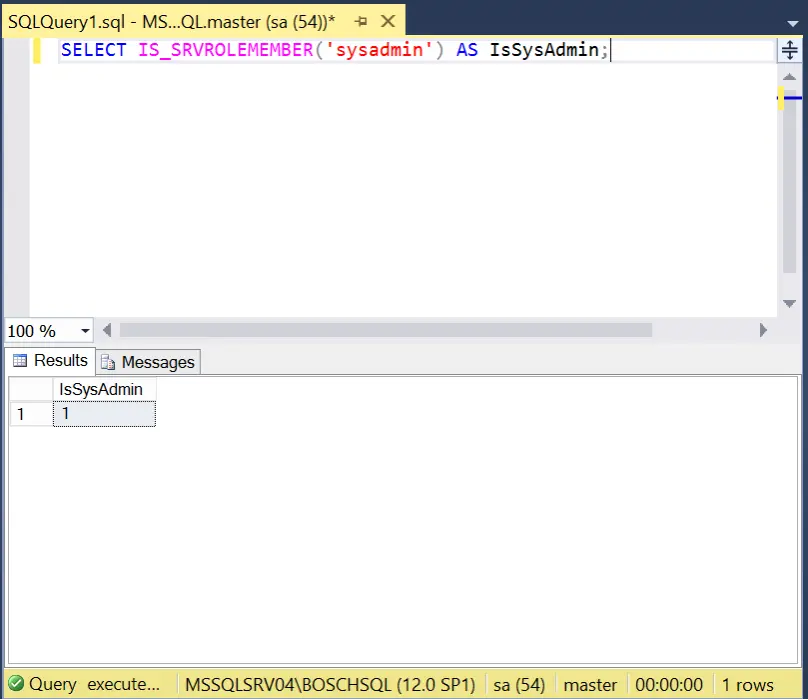Image resolution: width=808 pixels, height=700 pixels.
Task: Click the 1 rows status entry
Action: point(747,685)
